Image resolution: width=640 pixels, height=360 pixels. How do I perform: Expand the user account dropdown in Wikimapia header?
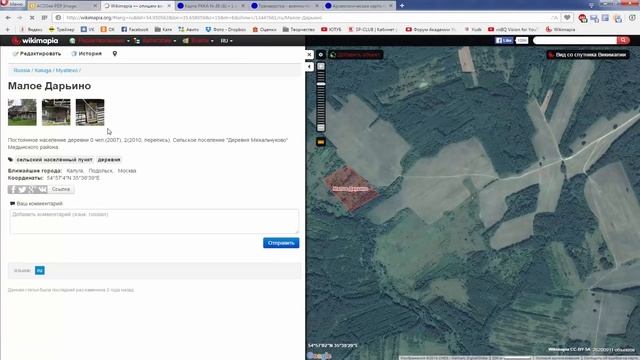click(x=100, y=41)
